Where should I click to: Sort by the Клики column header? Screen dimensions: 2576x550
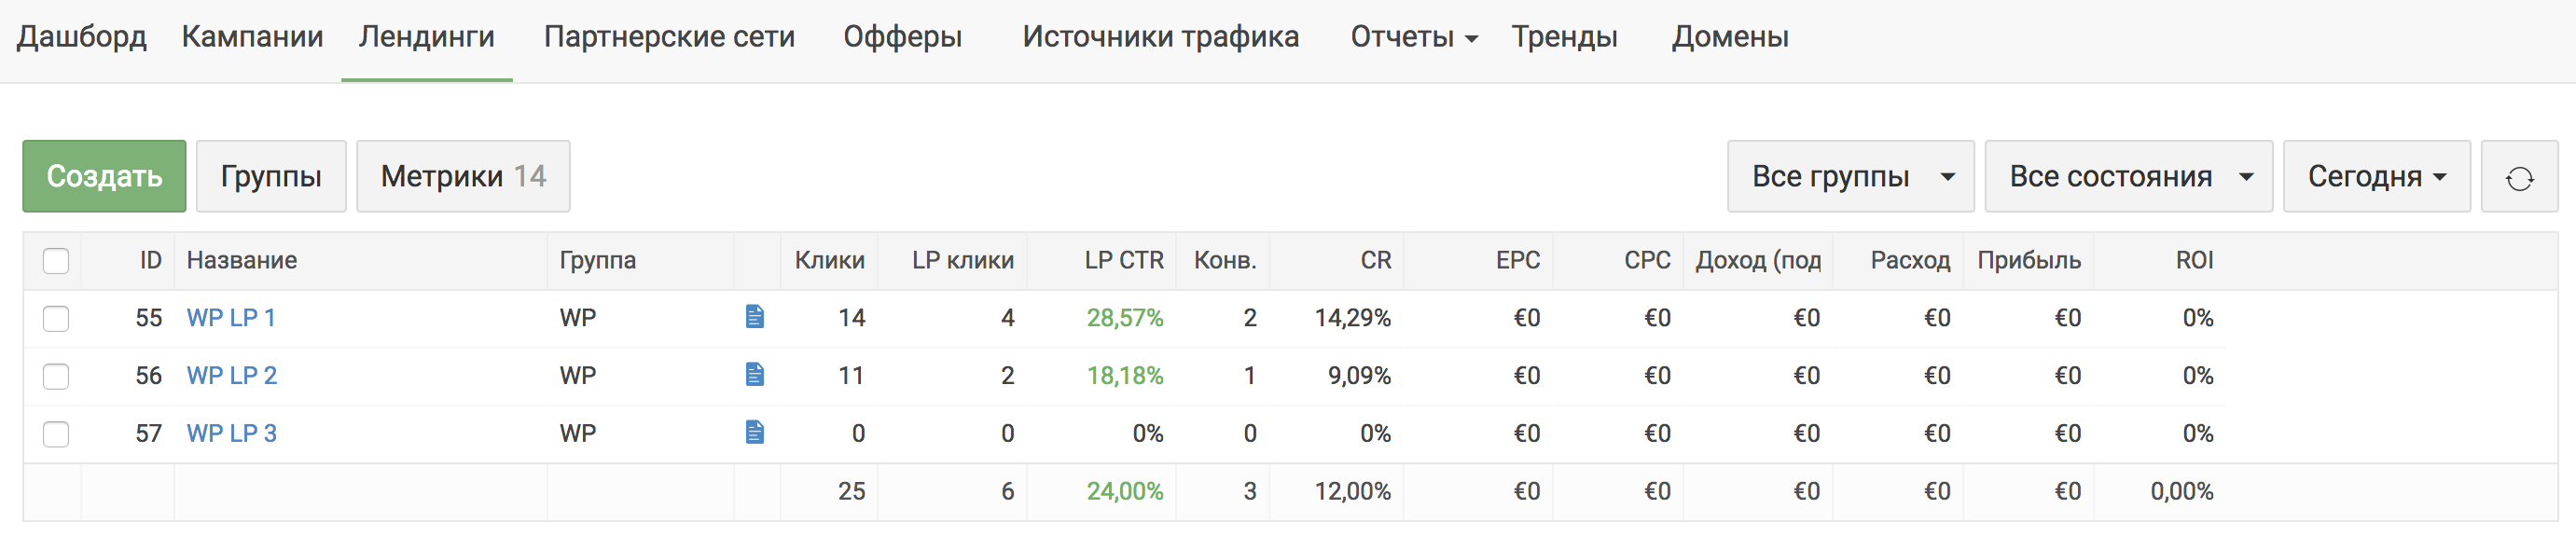tap(829, 260)
